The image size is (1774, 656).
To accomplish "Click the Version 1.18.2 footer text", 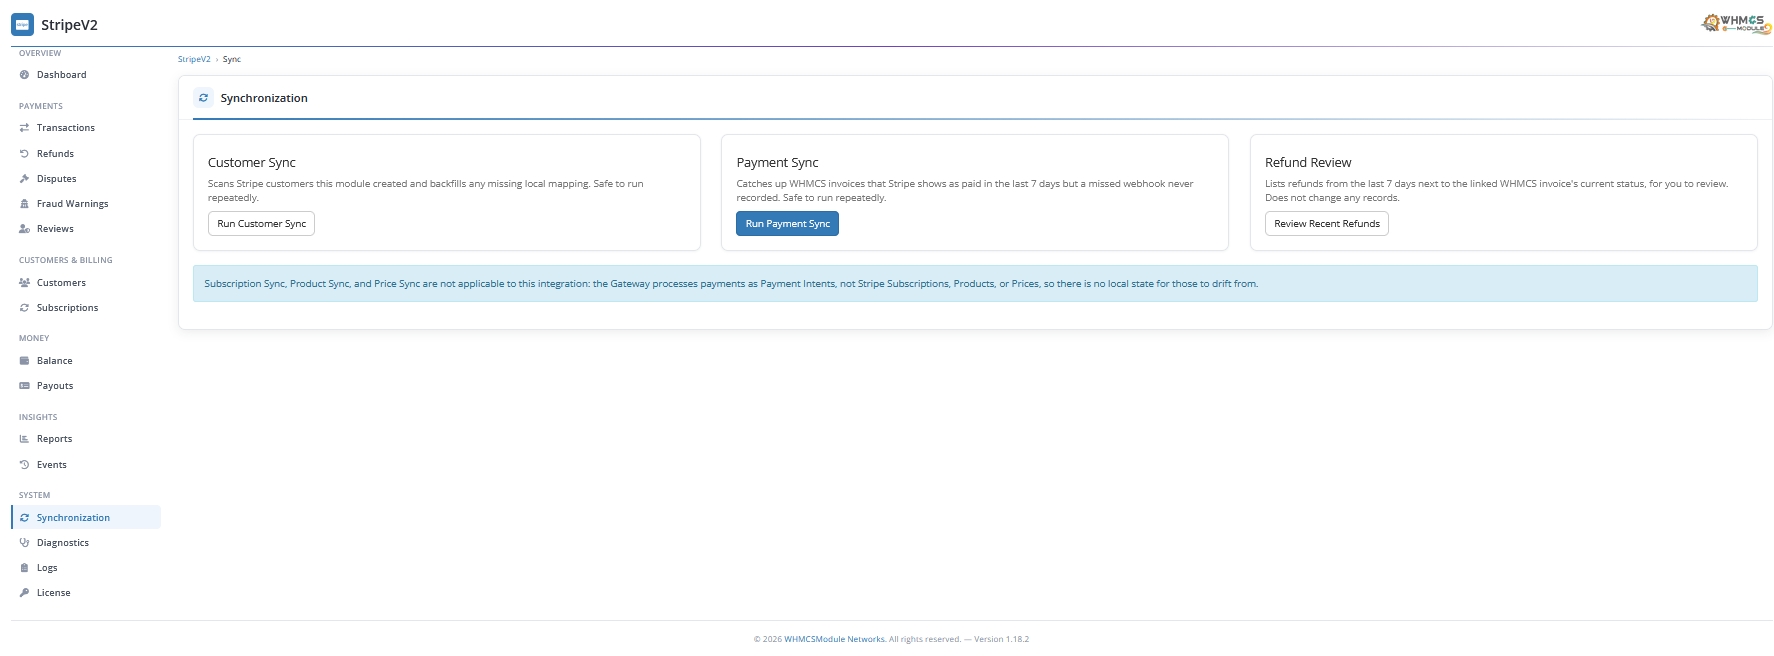I will pos(1001,639).
